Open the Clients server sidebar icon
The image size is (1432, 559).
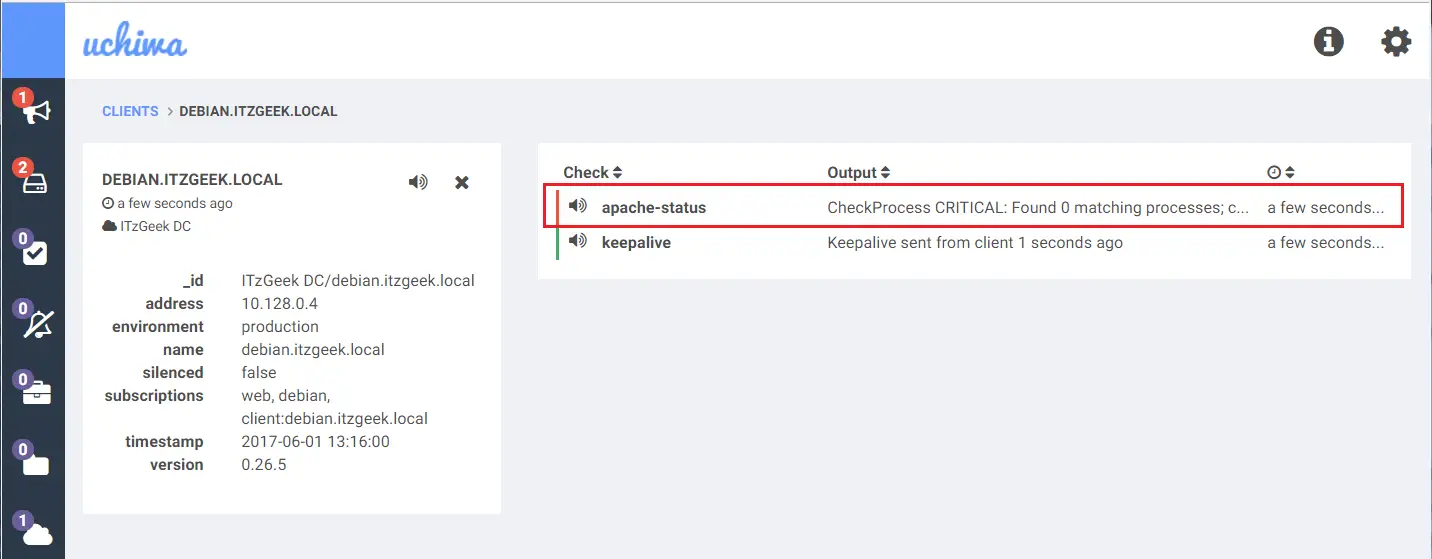(36, 184)
